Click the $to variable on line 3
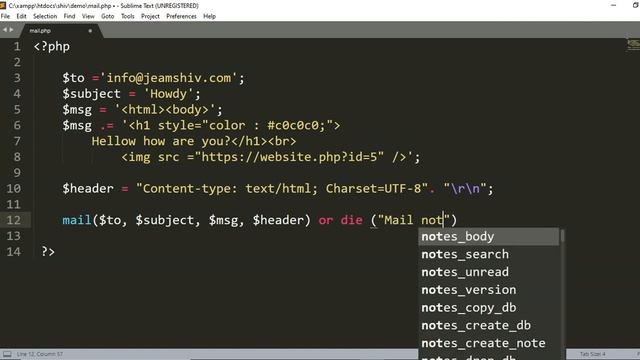Screen dimensions: 640x360 [x=73, y=78]
